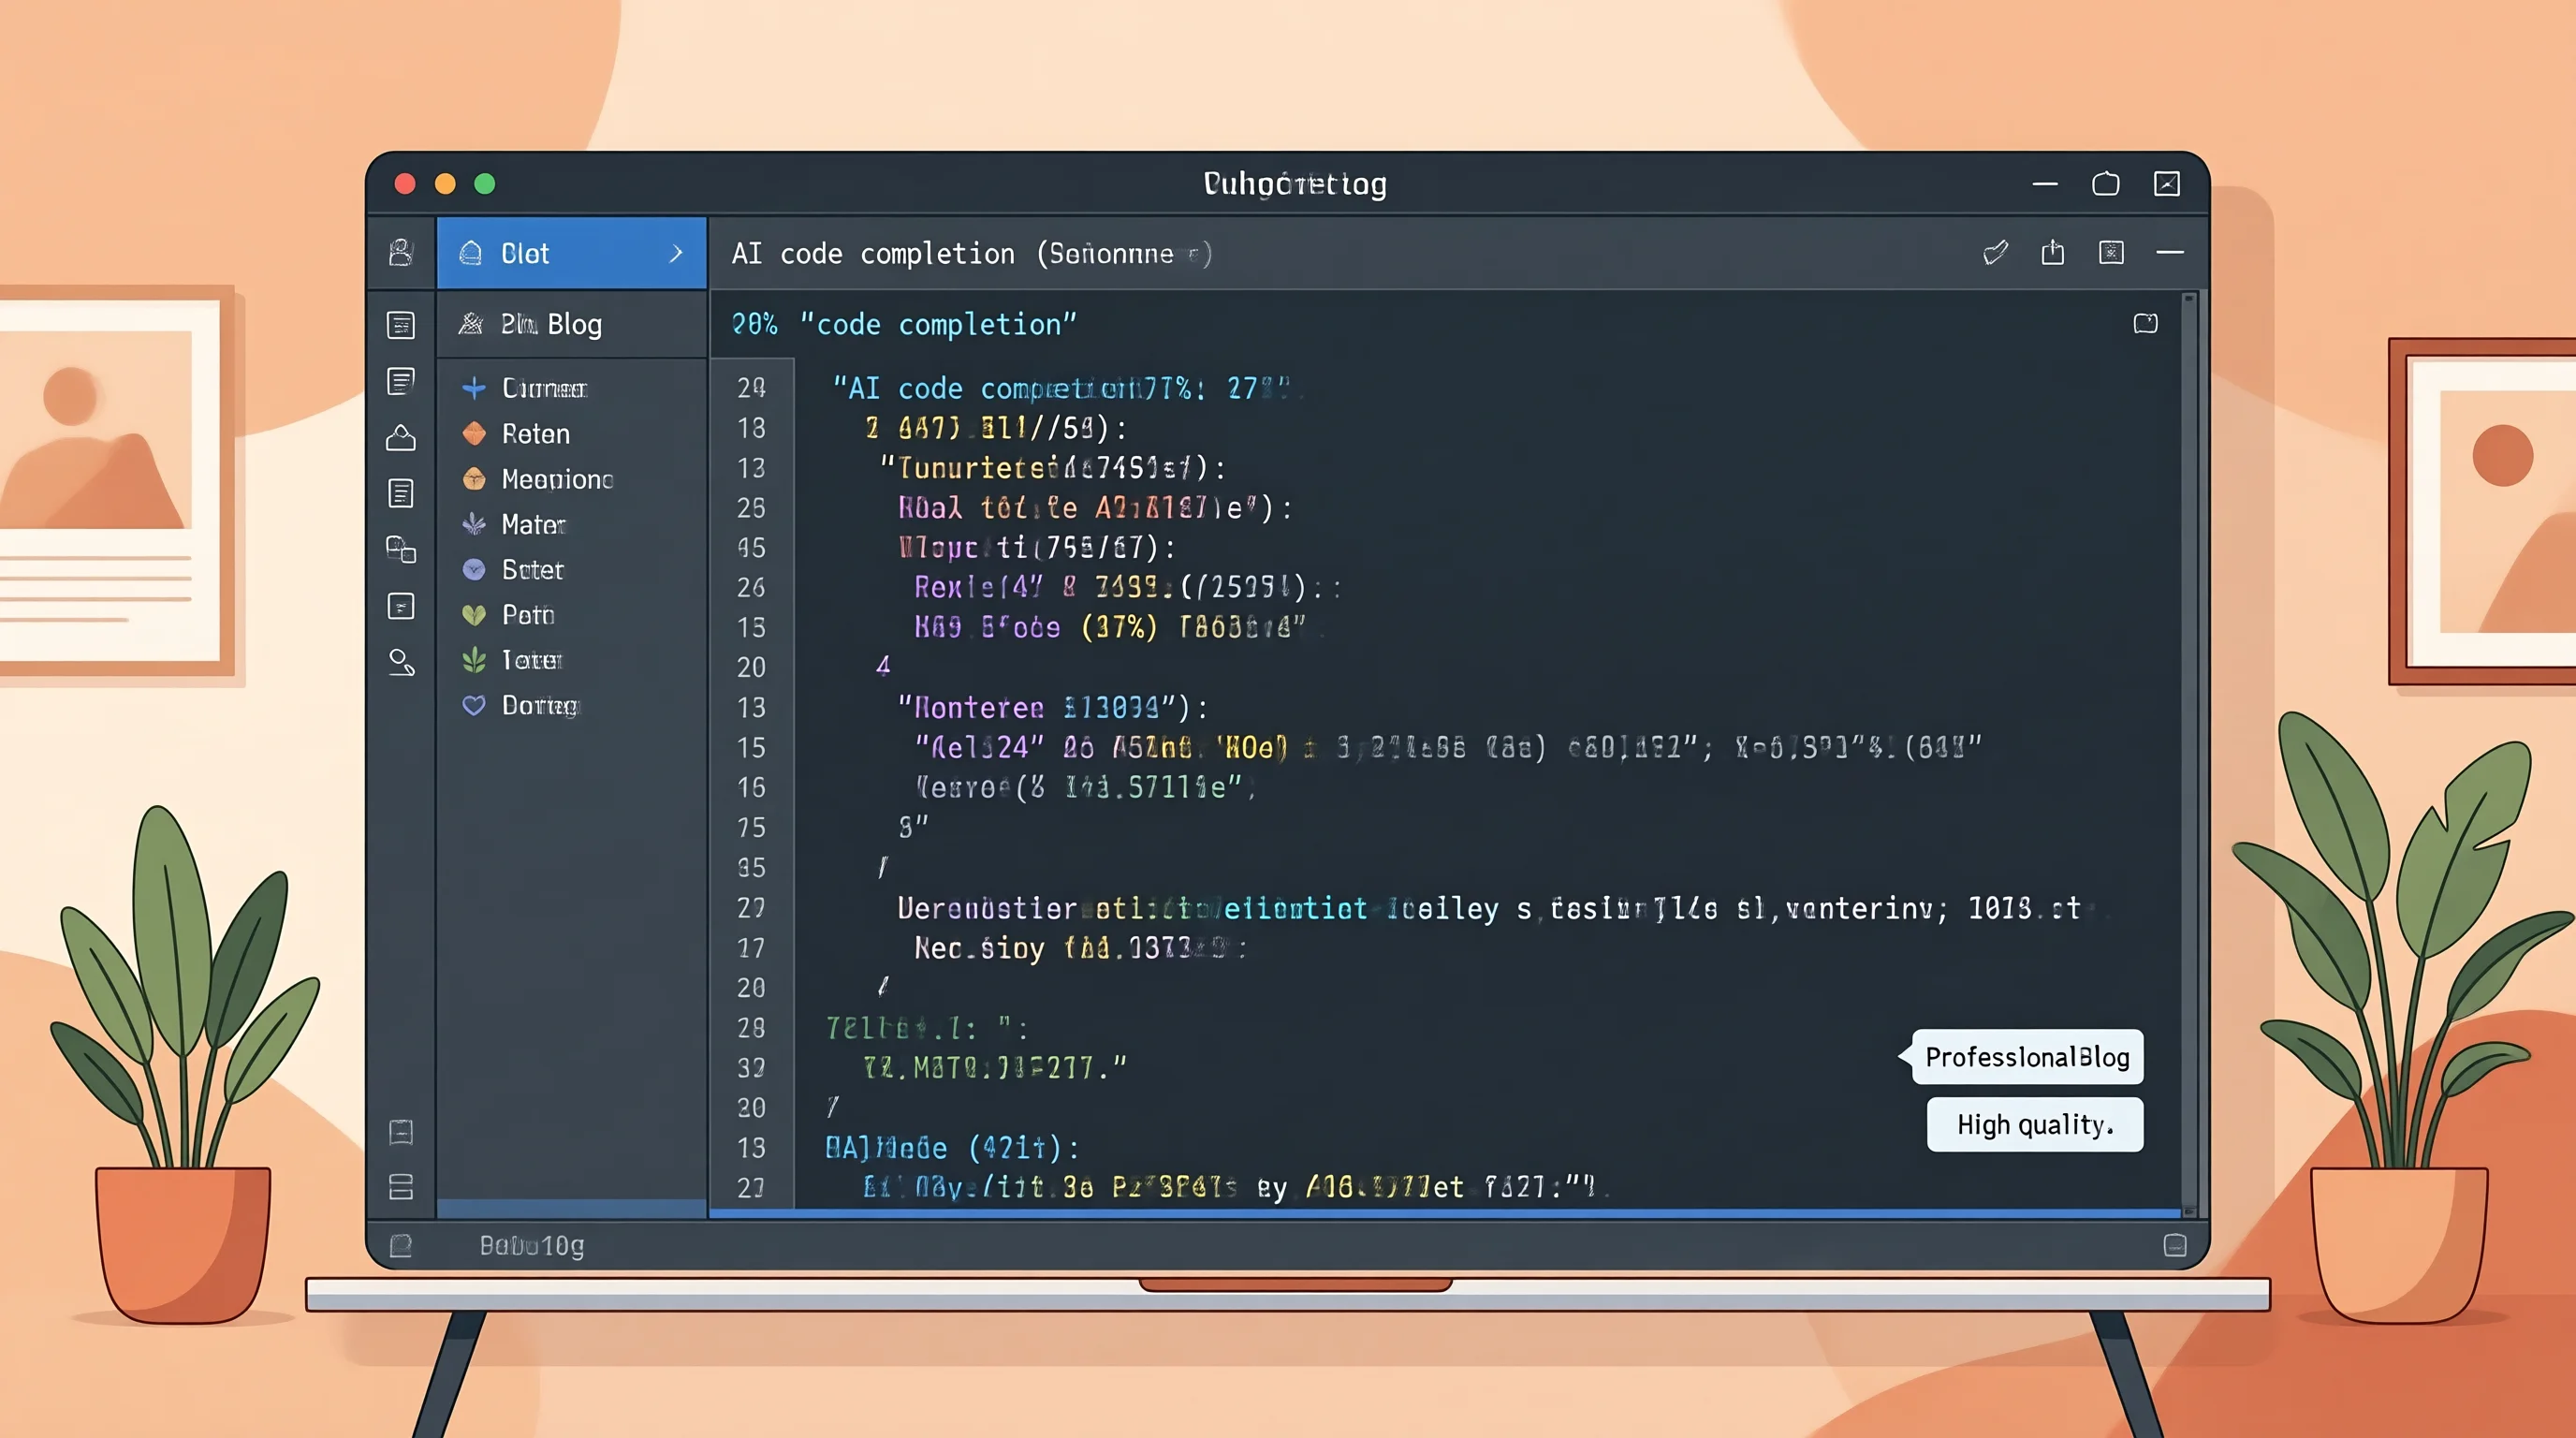Click the icon beside the Blog header
The image size is (2576, 1438).
click(x=471, y=323)
